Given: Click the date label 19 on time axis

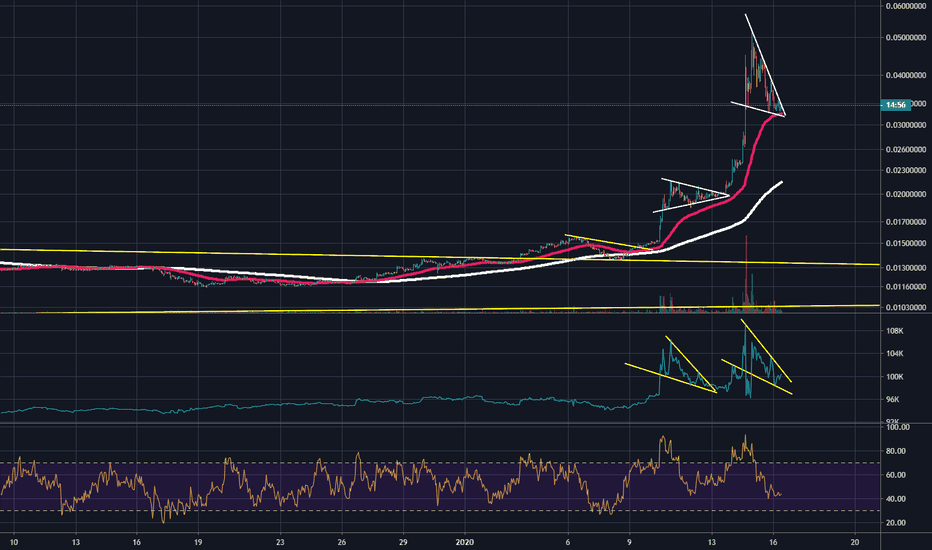Looking at the screenshot, I should [x=198, y=542].
